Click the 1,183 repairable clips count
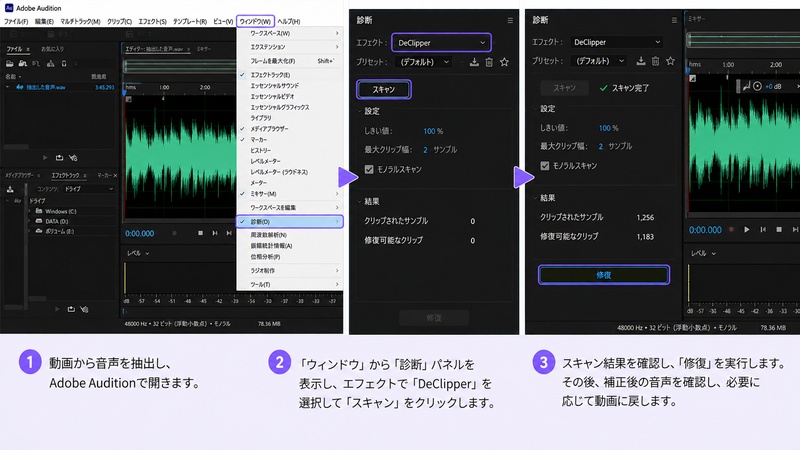This screenshot has height=450, width=800. click(x=645, y=237)
